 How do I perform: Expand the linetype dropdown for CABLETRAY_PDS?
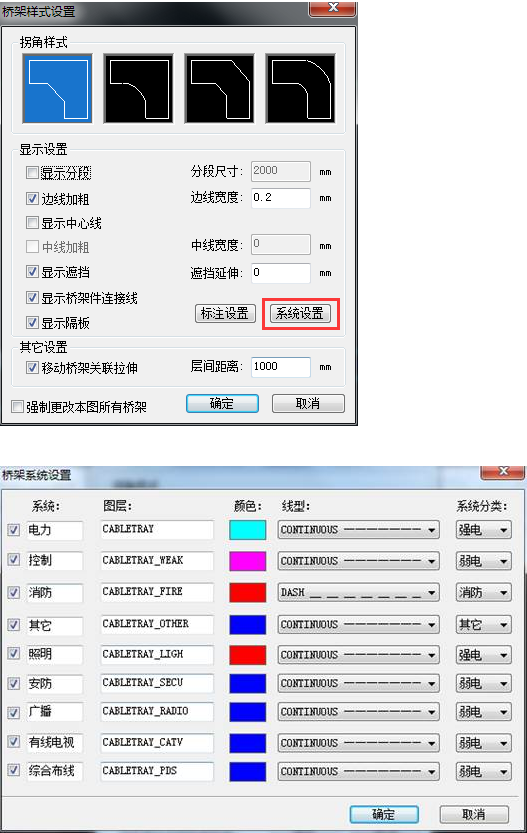[x=359, y=771]
